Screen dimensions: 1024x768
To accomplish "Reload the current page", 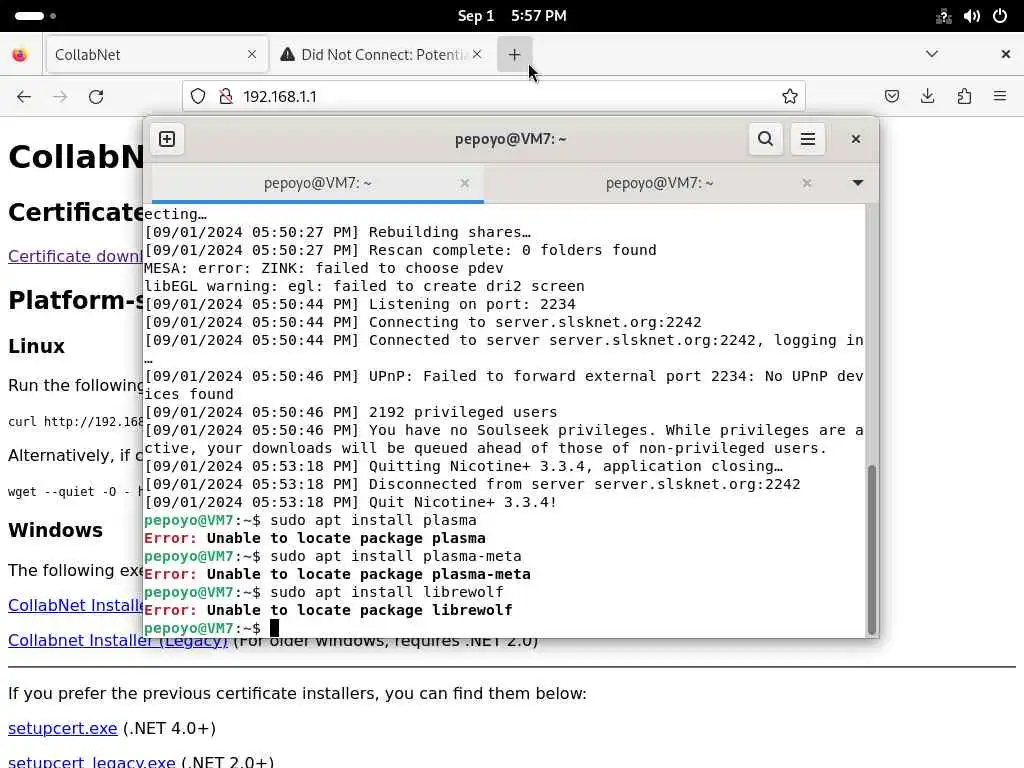I will [x=96, y=97].
